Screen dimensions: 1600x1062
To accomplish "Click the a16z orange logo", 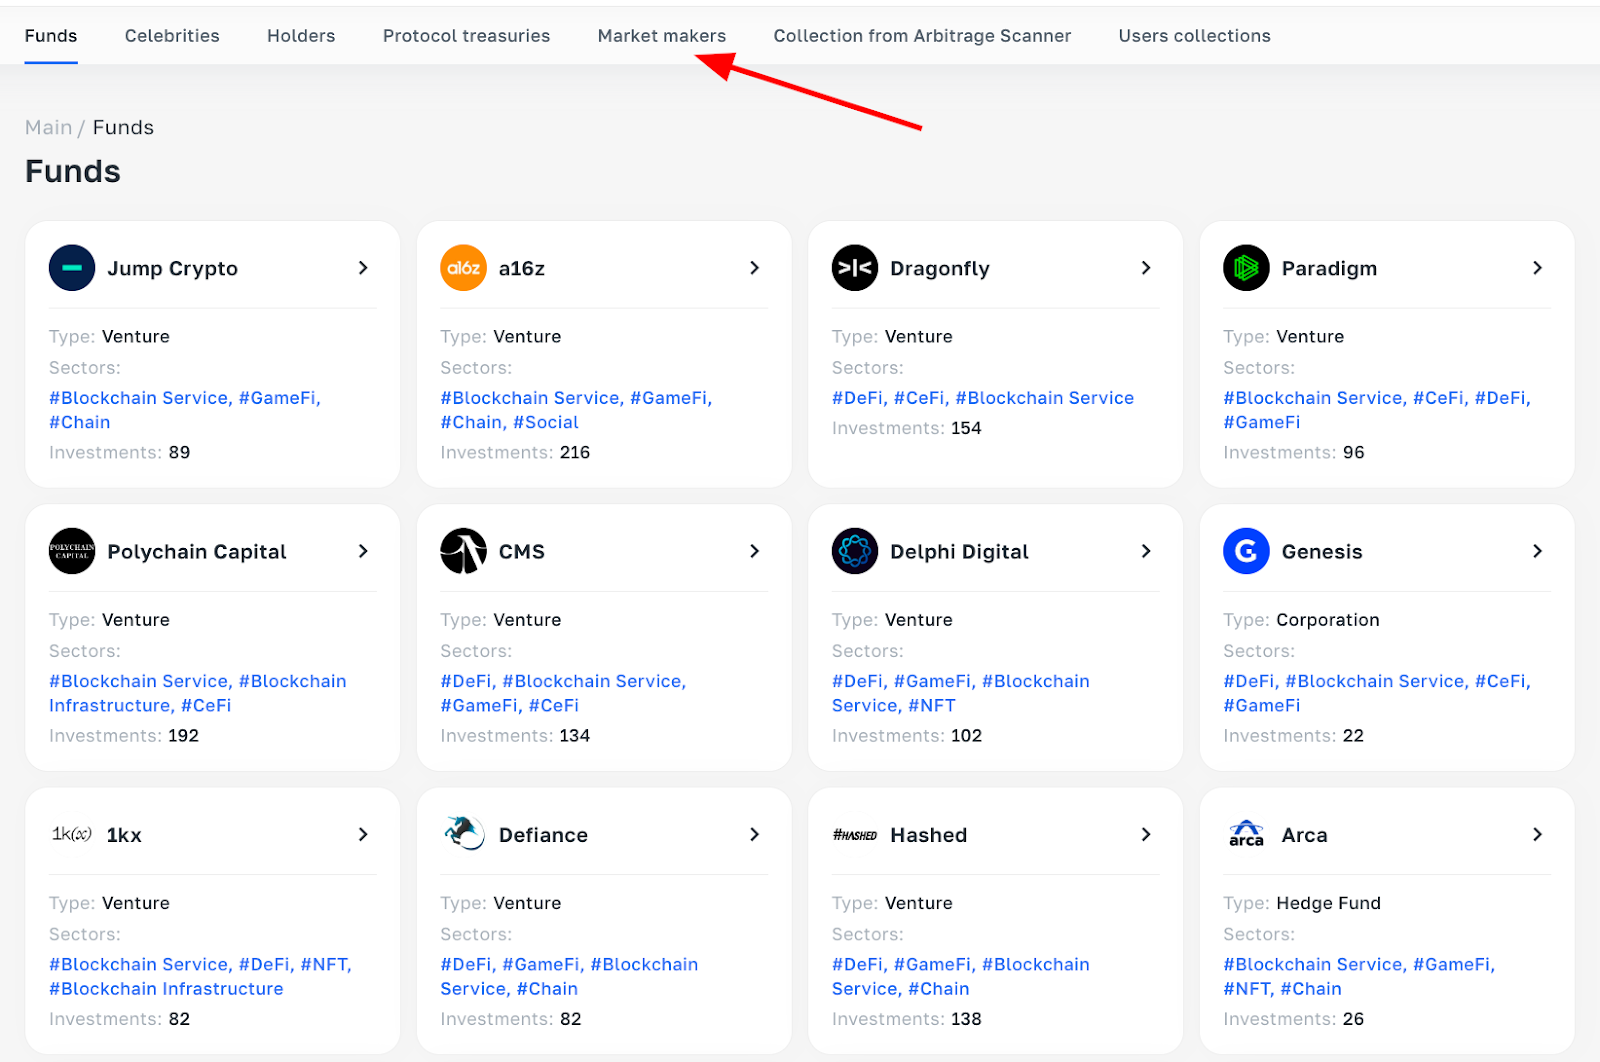I will (463, 268).
